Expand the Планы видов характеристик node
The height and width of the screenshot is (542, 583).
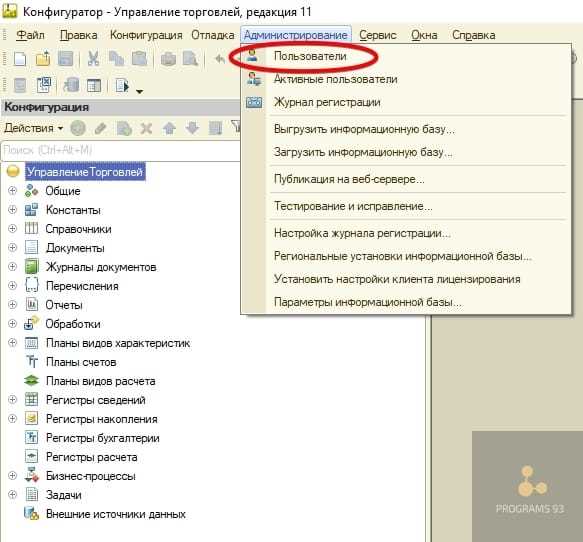click(x=12, y=342)
